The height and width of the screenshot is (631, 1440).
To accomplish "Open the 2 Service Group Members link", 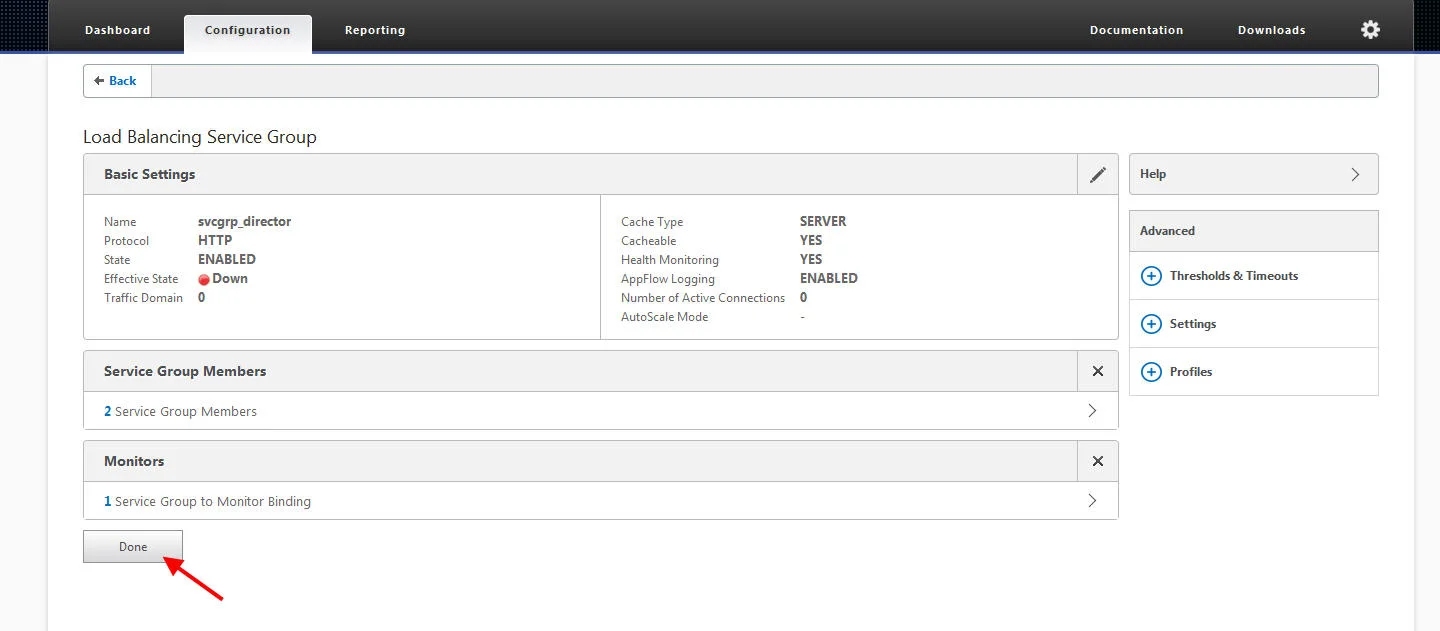I will pos(180,411).
